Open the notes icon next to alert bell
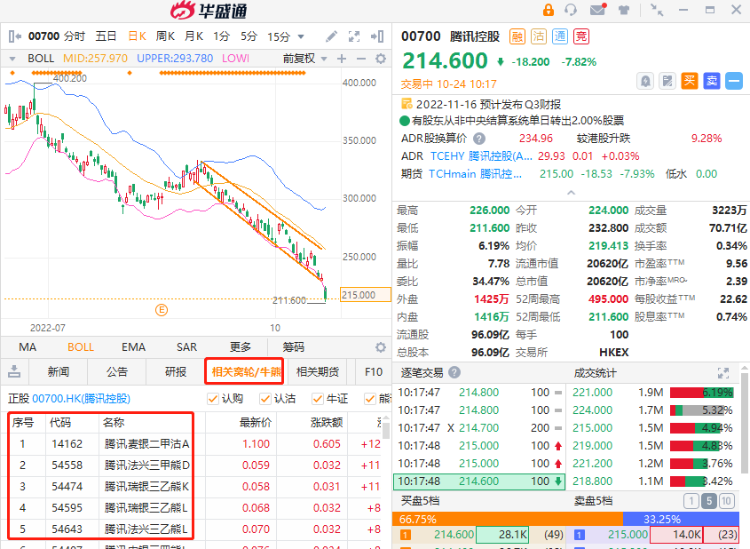The image size is (750, 549). pyautogui.click(x=667, y=81)
